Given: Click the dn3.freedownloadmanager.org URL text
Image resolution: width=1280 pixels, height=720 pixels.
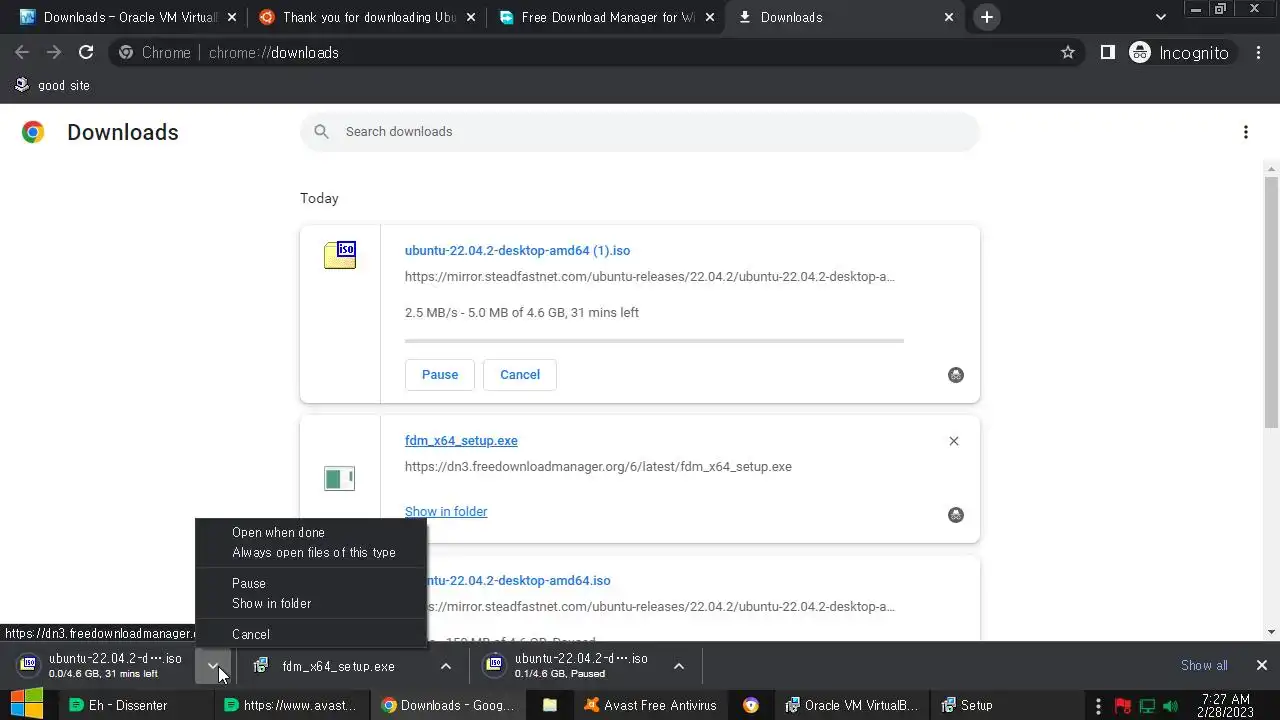Looking at the screenshot, I should pyautogui.click(x=598, y=466).
